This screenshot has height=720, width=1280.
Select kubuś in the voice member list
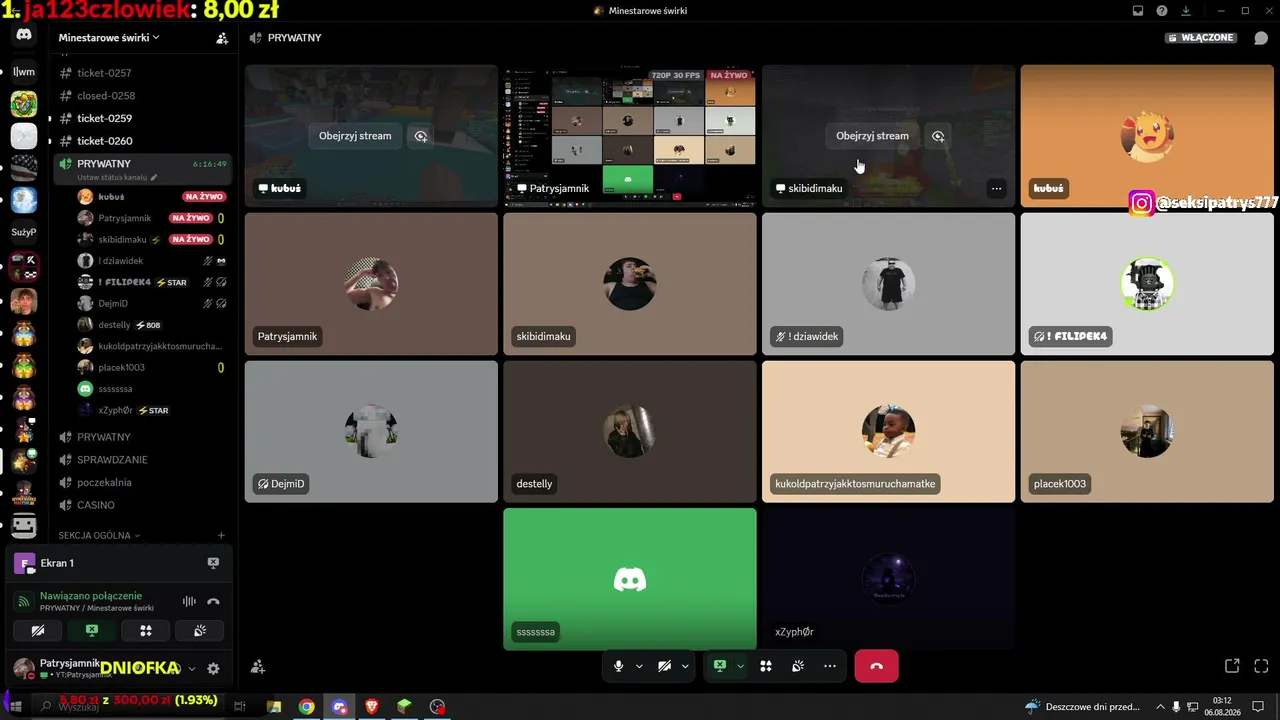coord(150,197)
